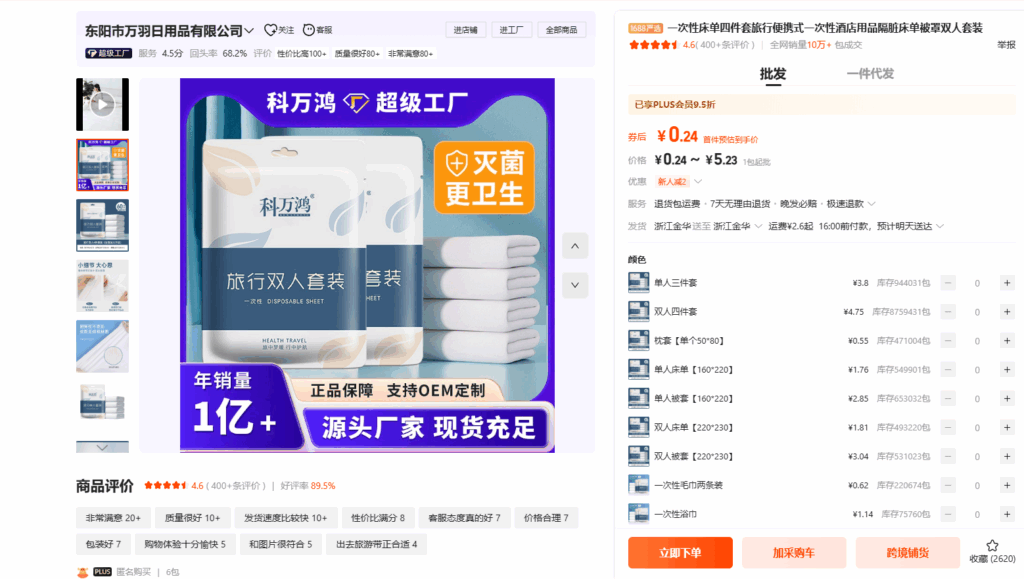Select the 枕套 color swatch image
1024x579 pixels.
tap(638, 341)
